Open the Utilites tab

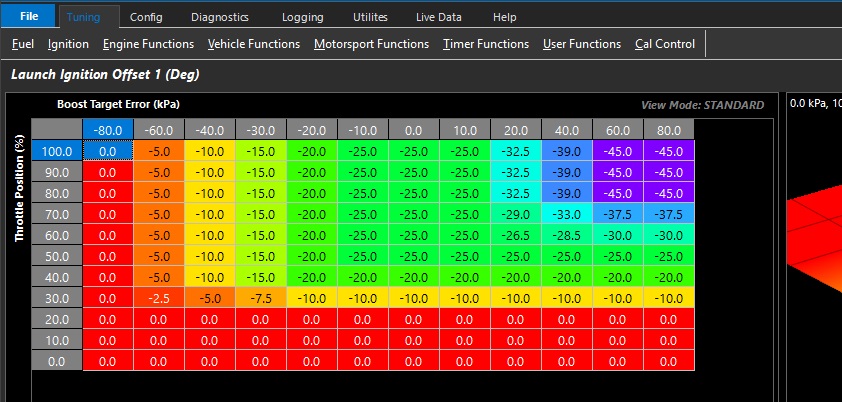(370, 17)
